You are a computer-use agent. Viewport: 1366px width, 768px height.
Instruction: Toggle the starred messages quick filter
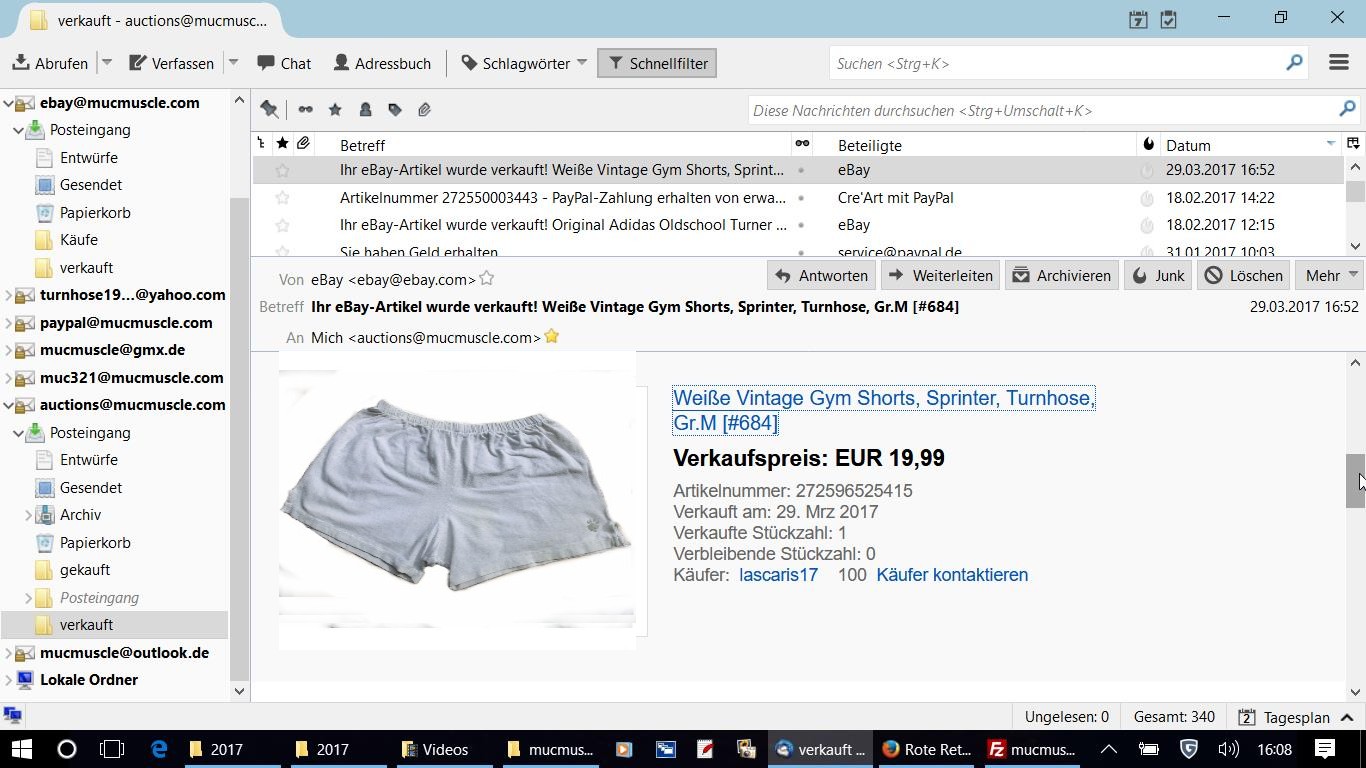point(335,110)
